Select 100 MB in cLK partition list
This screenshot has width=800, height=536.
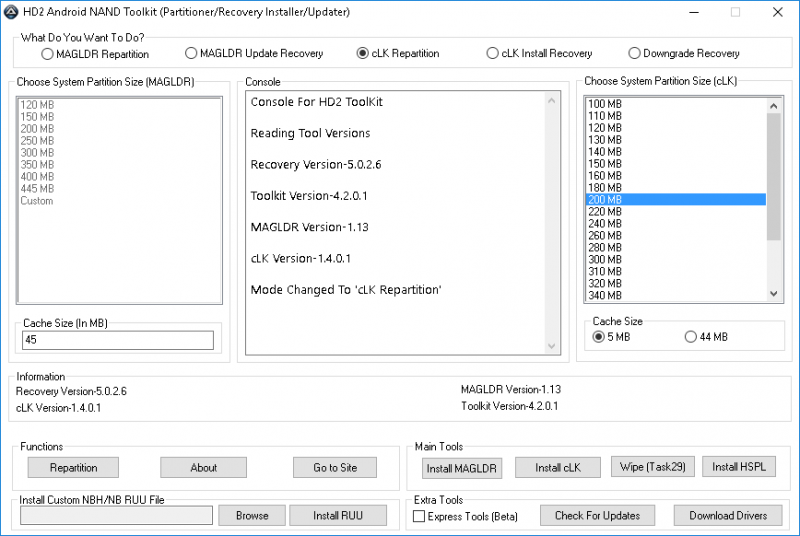pos(676,104)
